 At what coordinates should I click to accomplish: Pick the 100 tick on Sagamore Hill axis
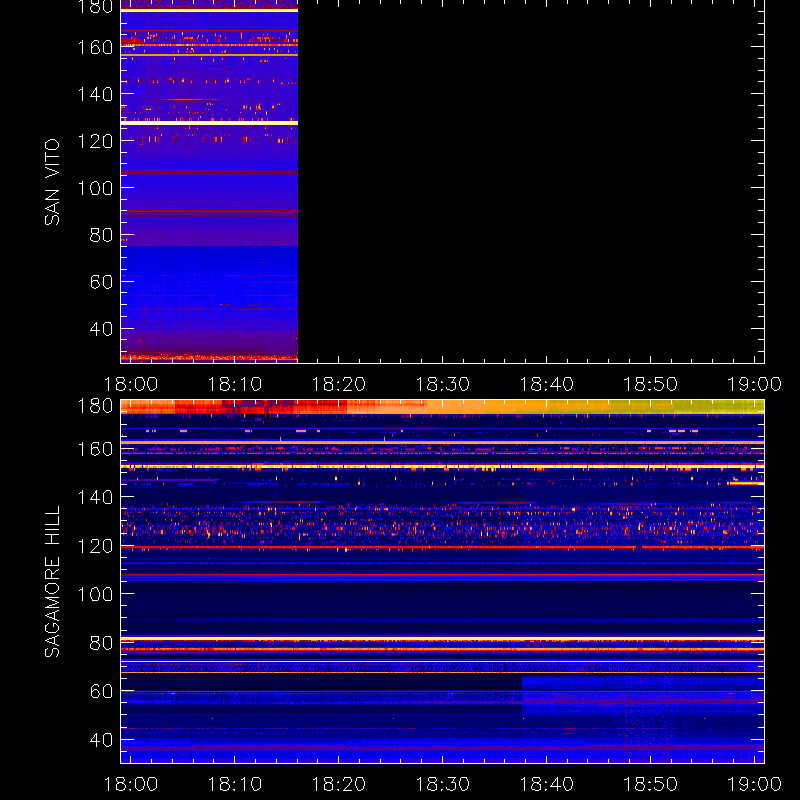pos(95,594)
